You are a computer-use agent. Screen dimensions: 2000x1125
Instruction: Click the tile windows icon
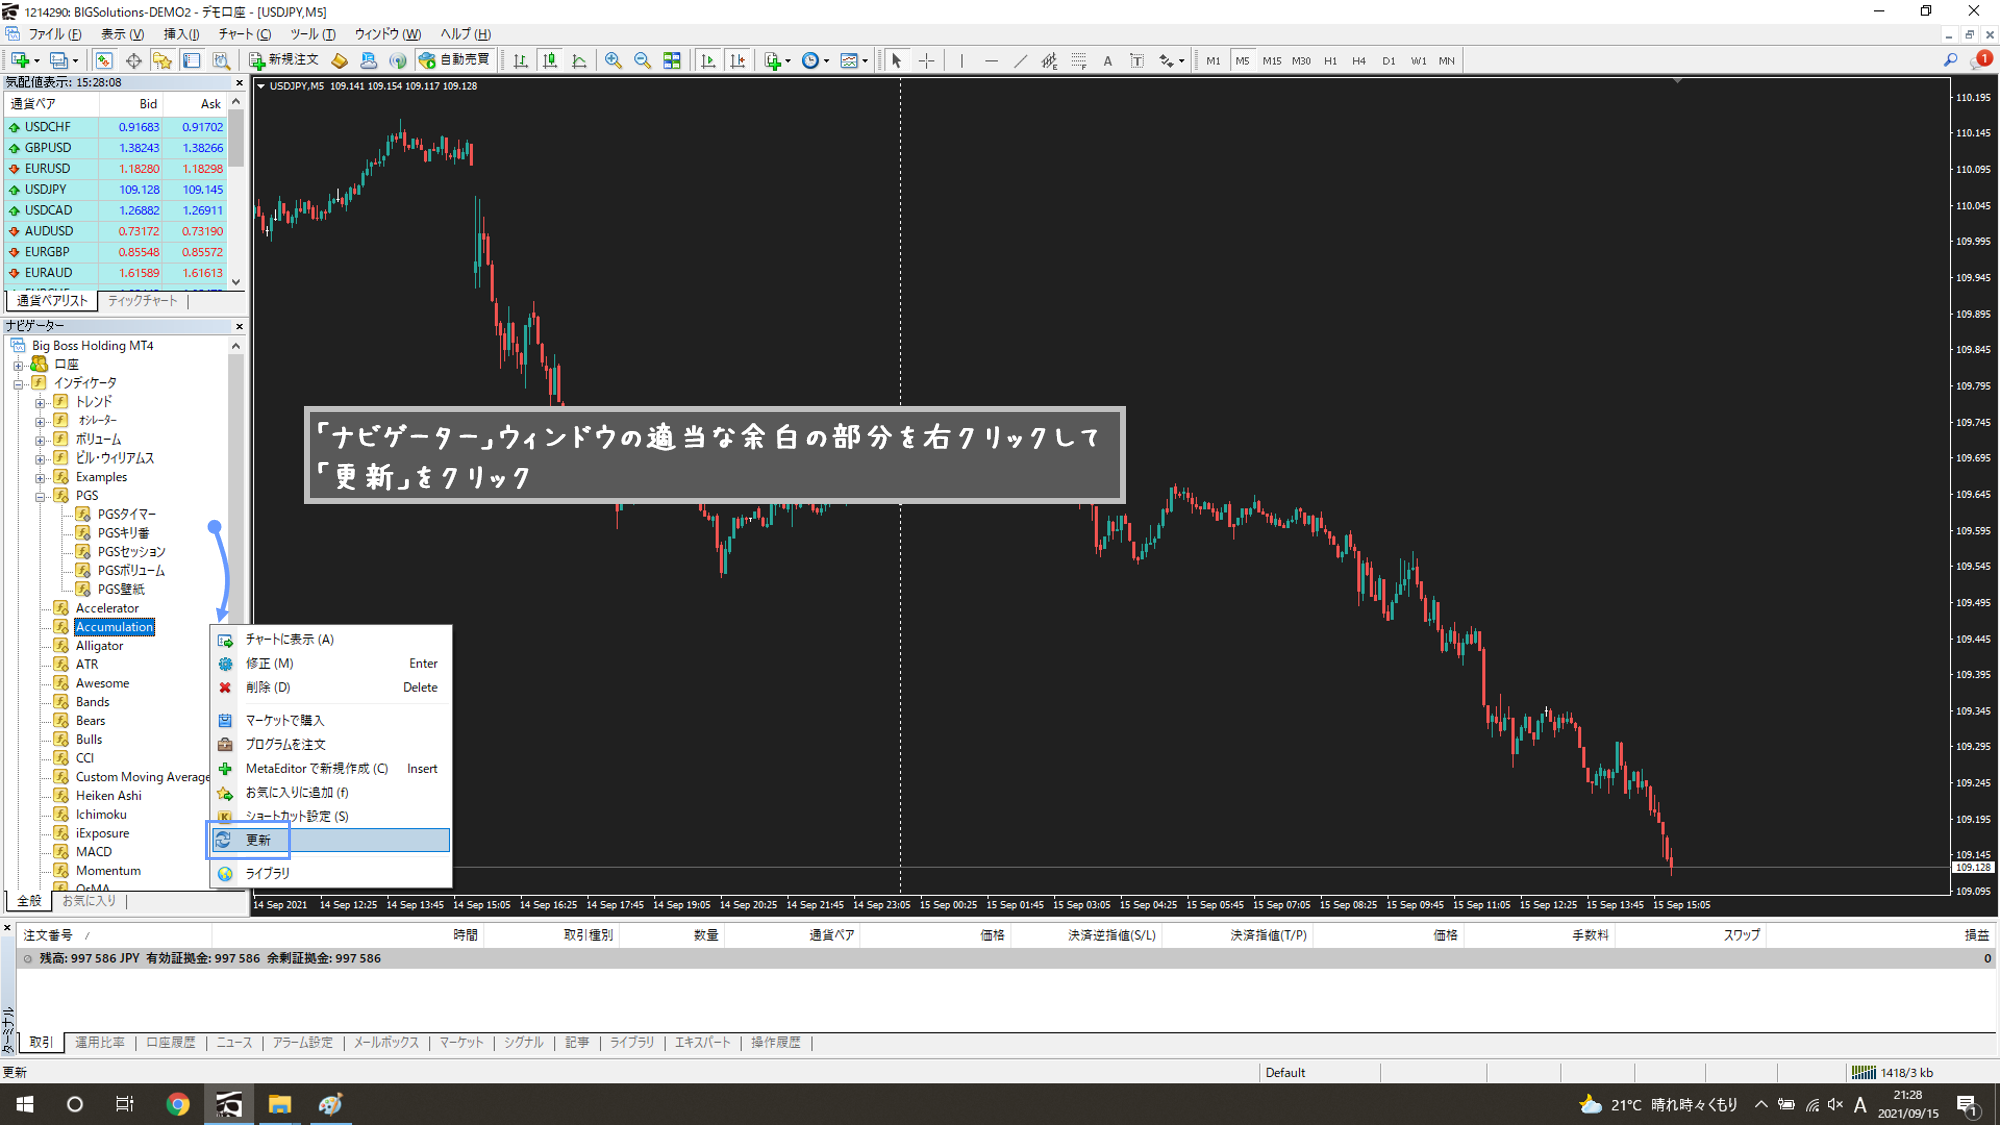tap(672, 61)
